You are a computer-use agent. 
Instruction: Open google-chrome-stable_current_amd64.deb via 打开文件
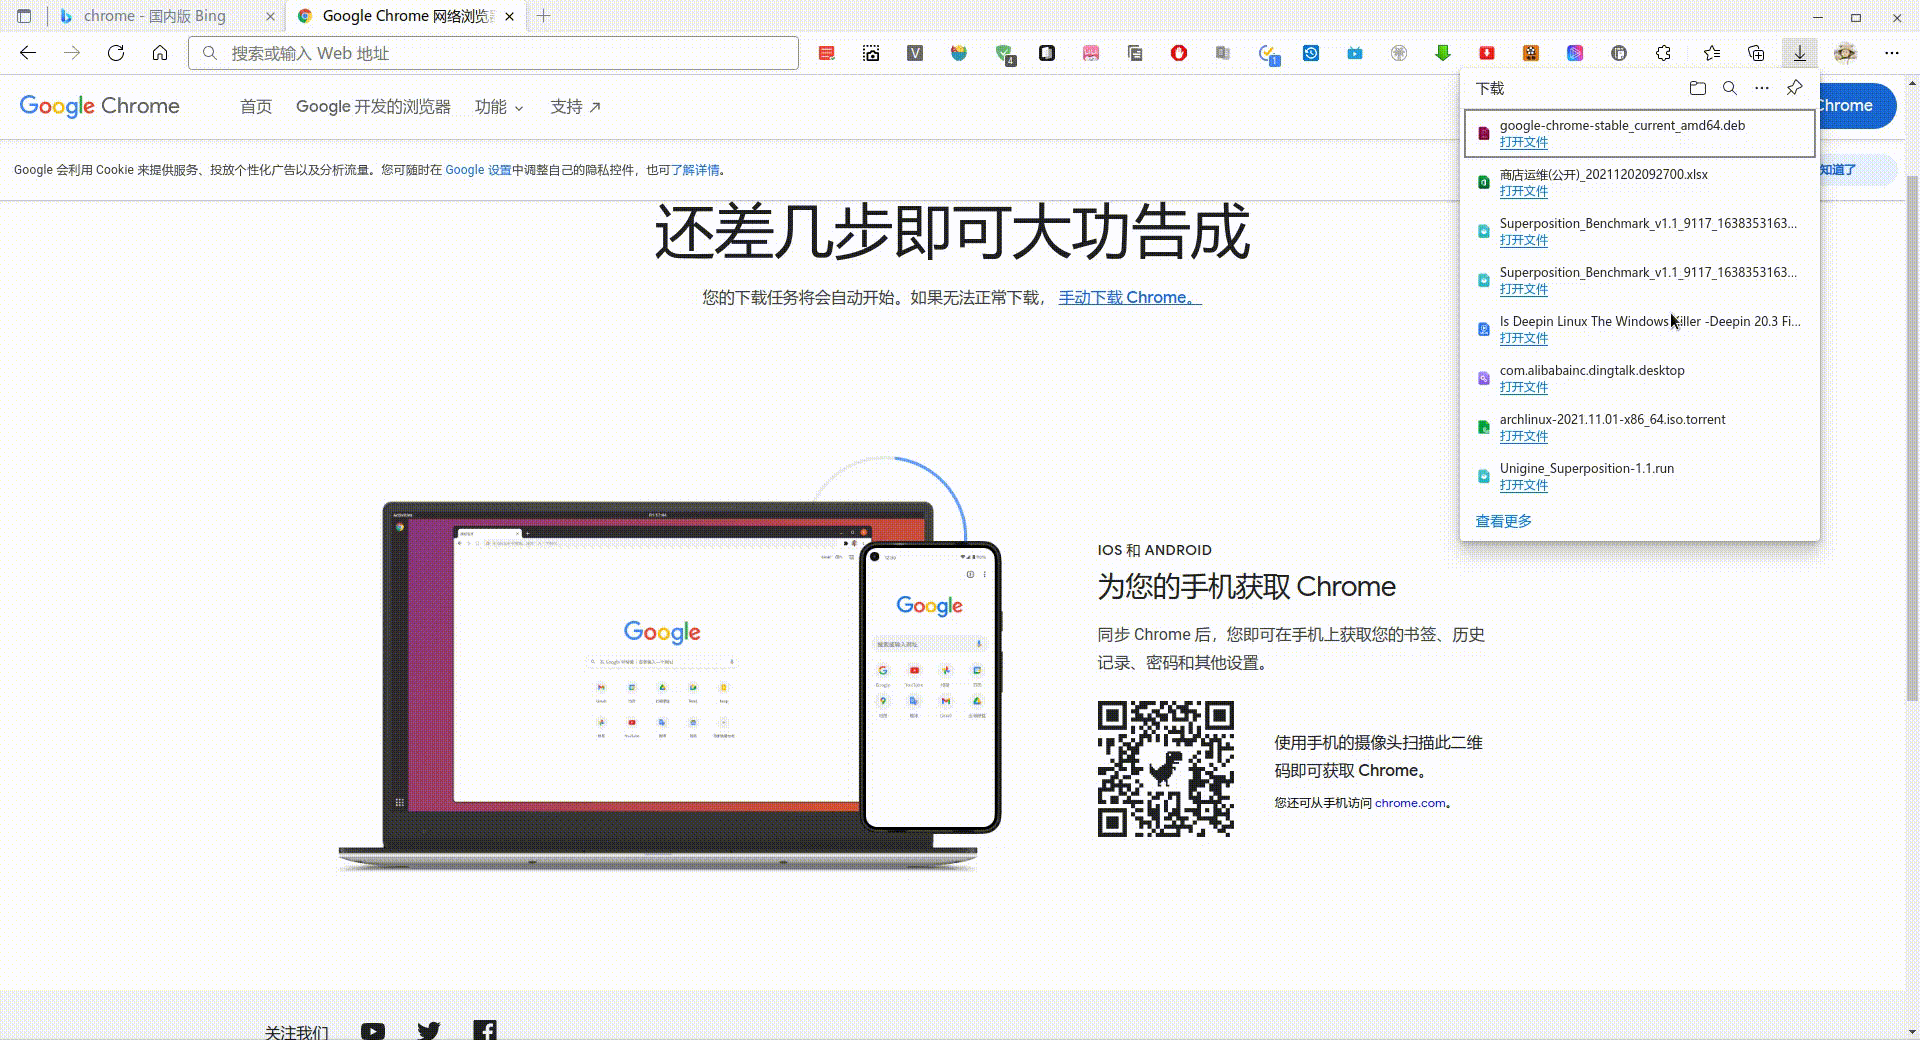point(1523,142)
